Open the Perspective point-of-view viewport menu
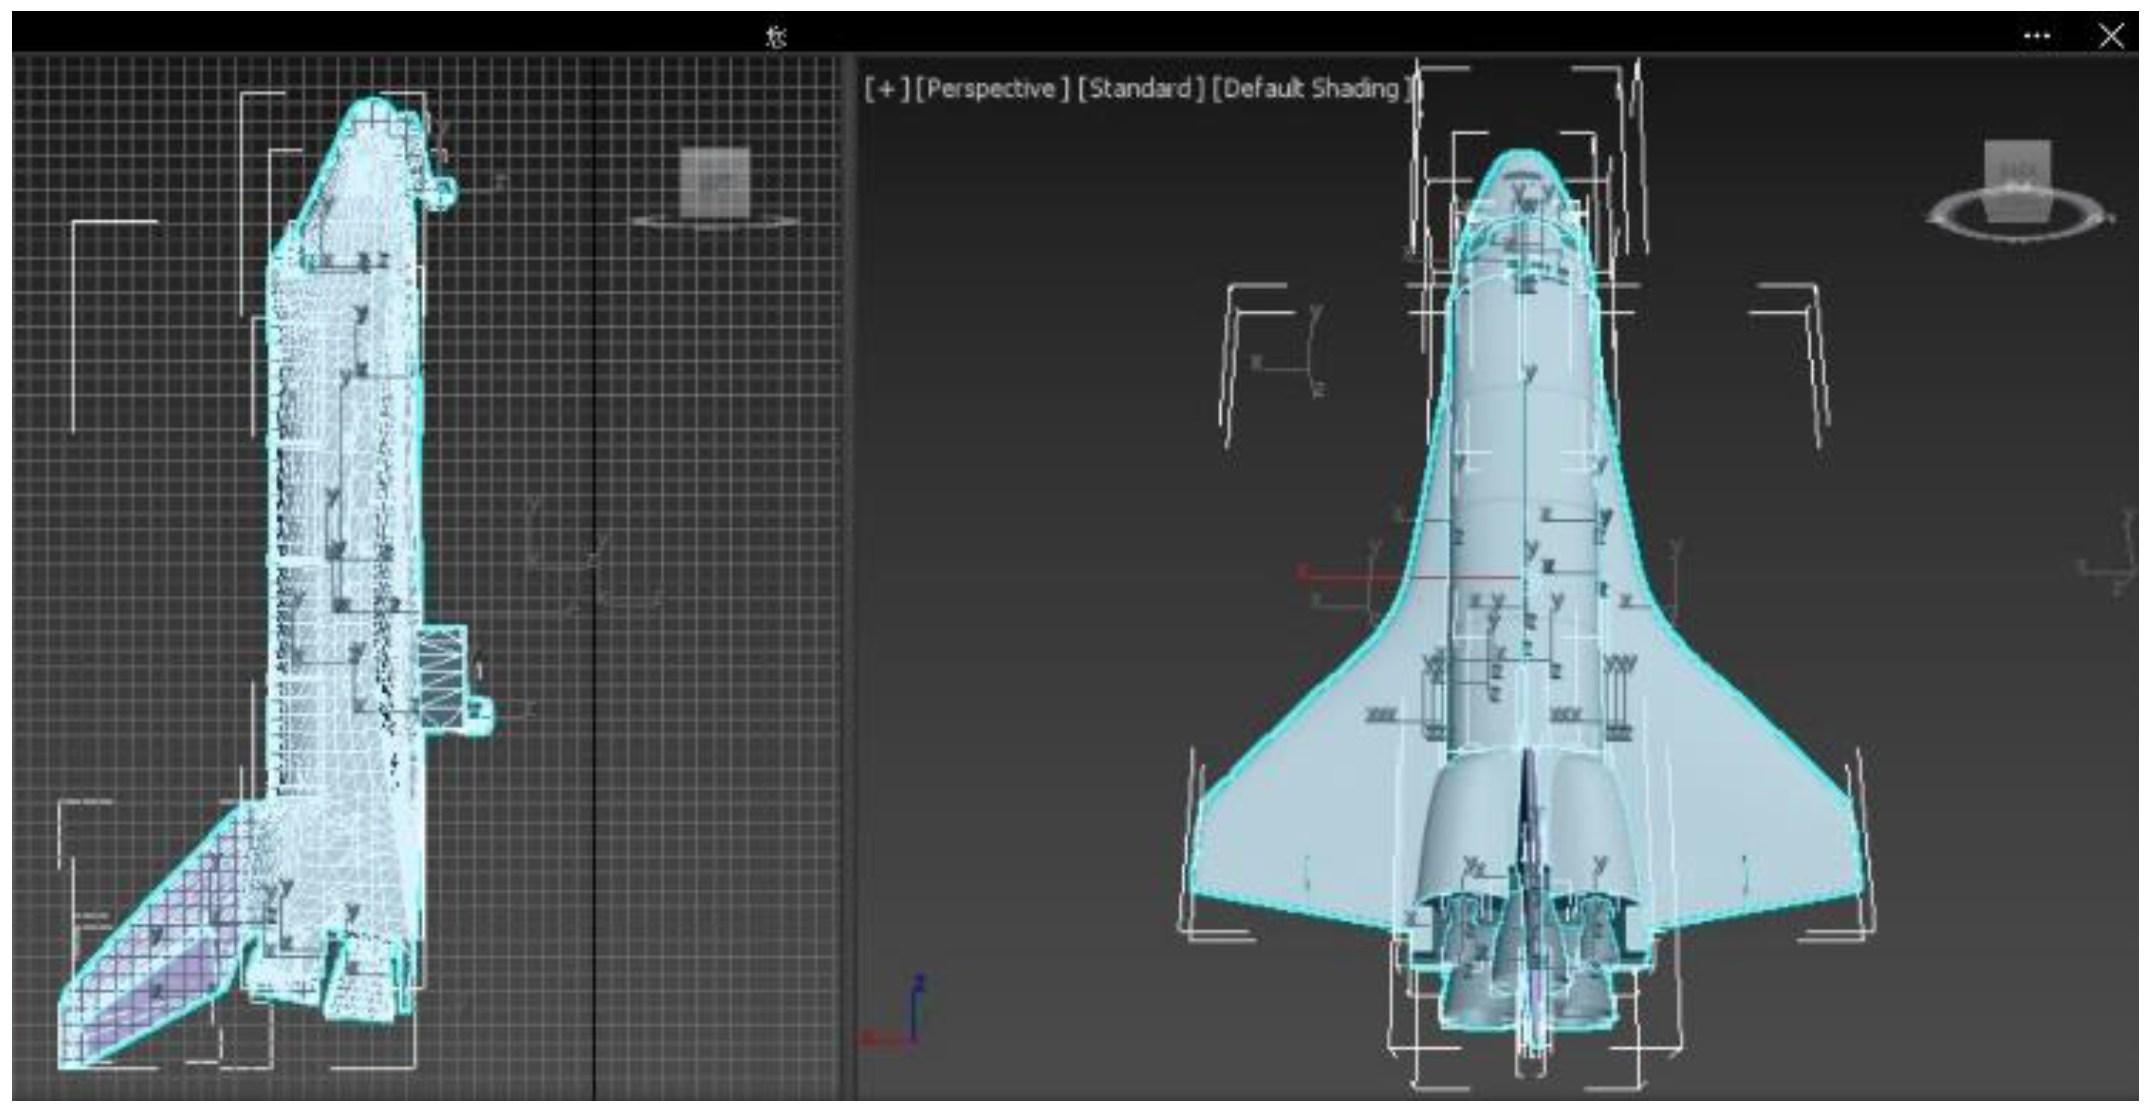 (x=991, y=89)
